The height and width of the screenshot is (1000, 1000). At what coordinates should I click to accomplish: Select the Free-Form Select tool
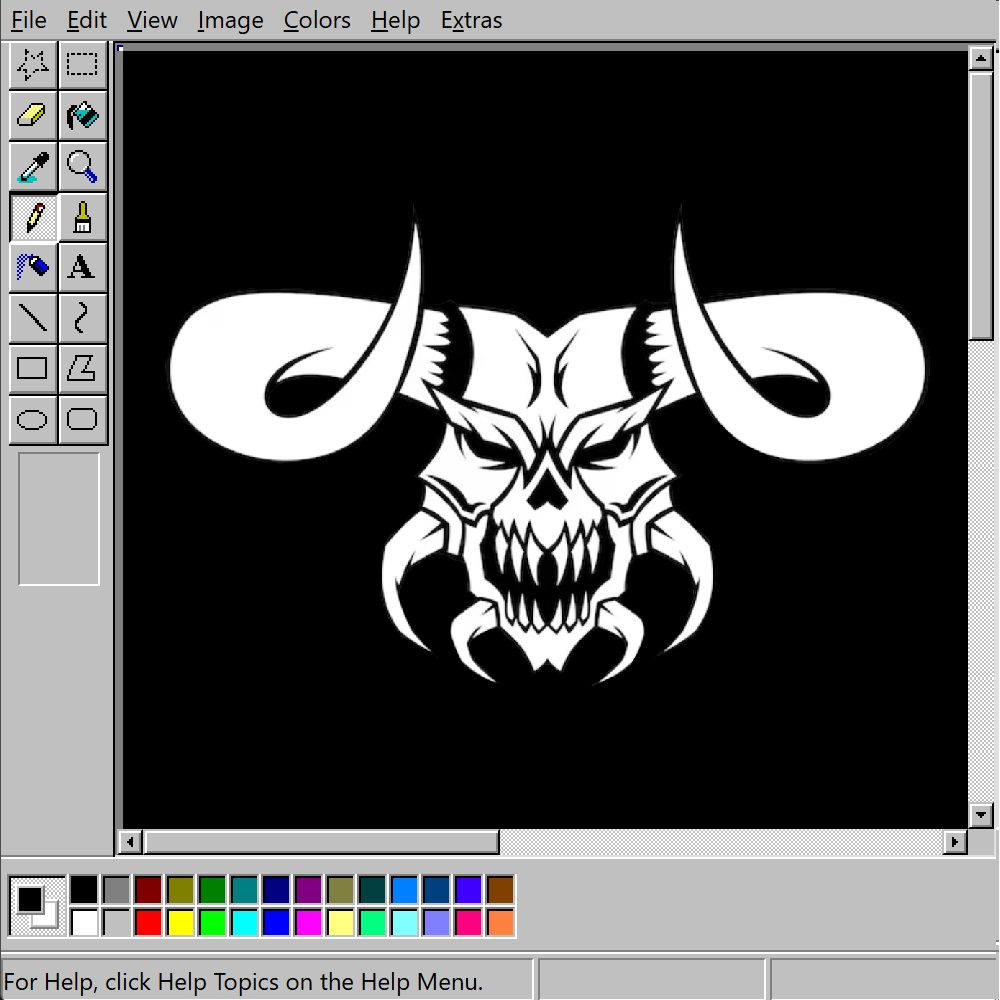[33, 65]
